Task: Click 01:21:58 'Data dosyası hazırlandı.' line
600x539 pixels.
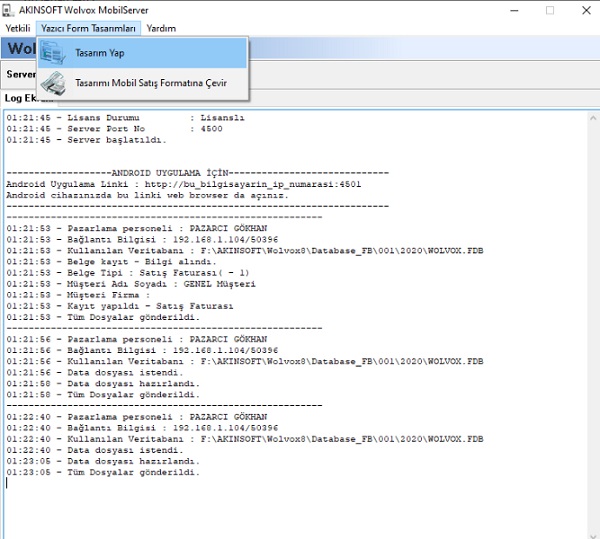Action: (x=103, y=384)
